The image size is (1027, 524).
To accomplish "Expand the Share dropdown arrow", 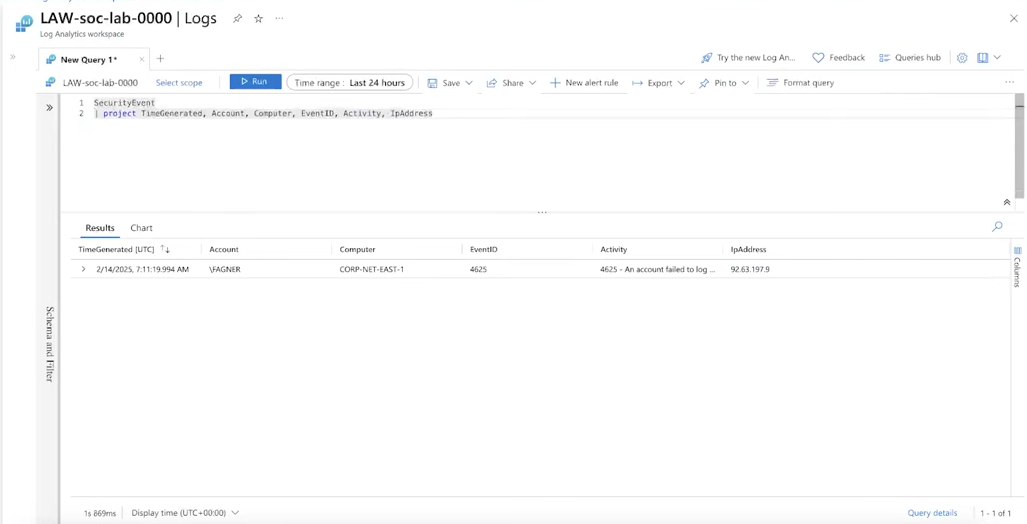I will pyautogui.click(x=532, y=83).
